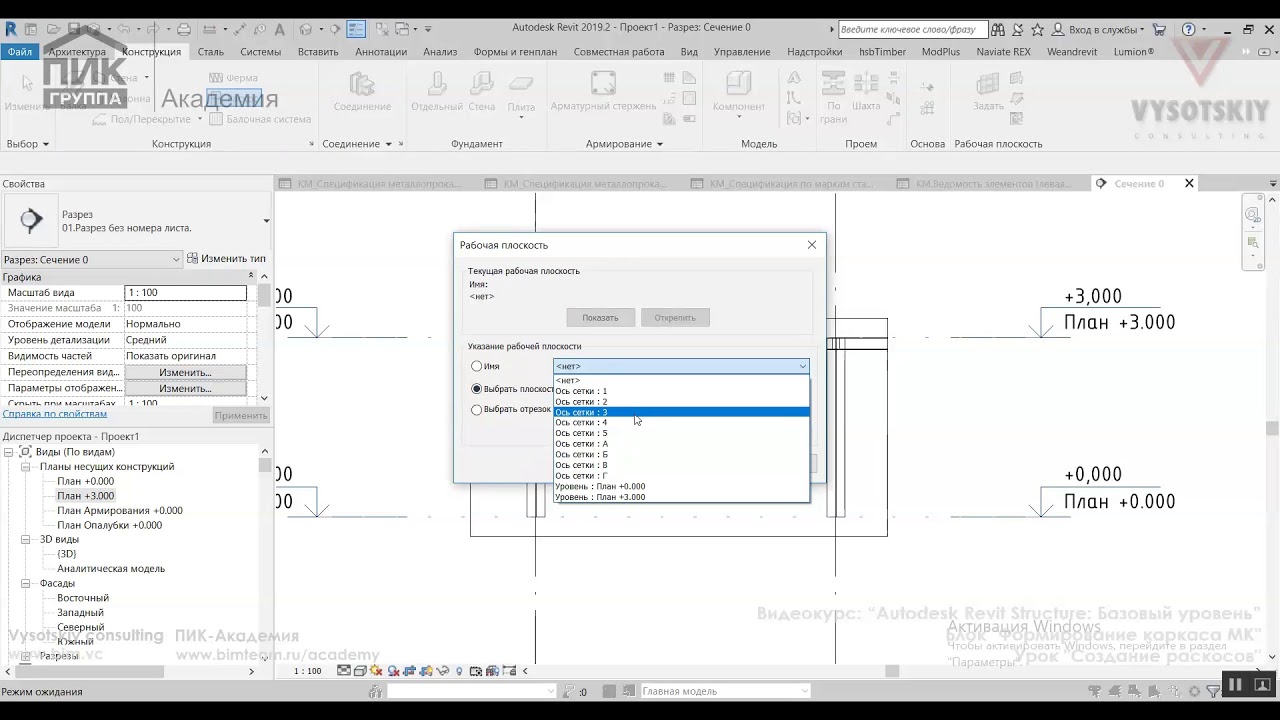Select the Выбрать плоскость radio button
The width and height of the screenshot is (1280, 720).
click(477, 388)
